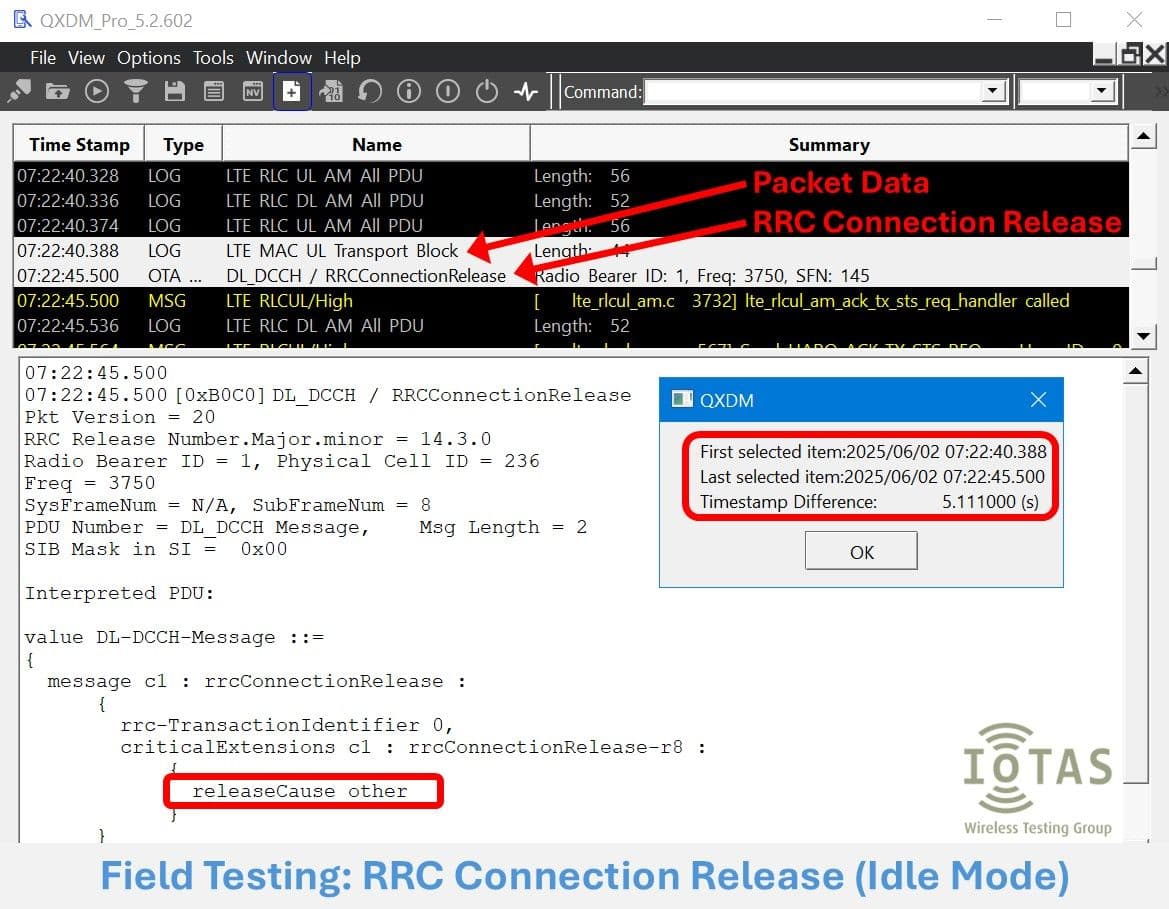Image resolution: width=1169 pixels, height=909 pixels.
Task: Select the 07:22:40.374 log row
Action: pyautogui.click(x=571, y=225)
